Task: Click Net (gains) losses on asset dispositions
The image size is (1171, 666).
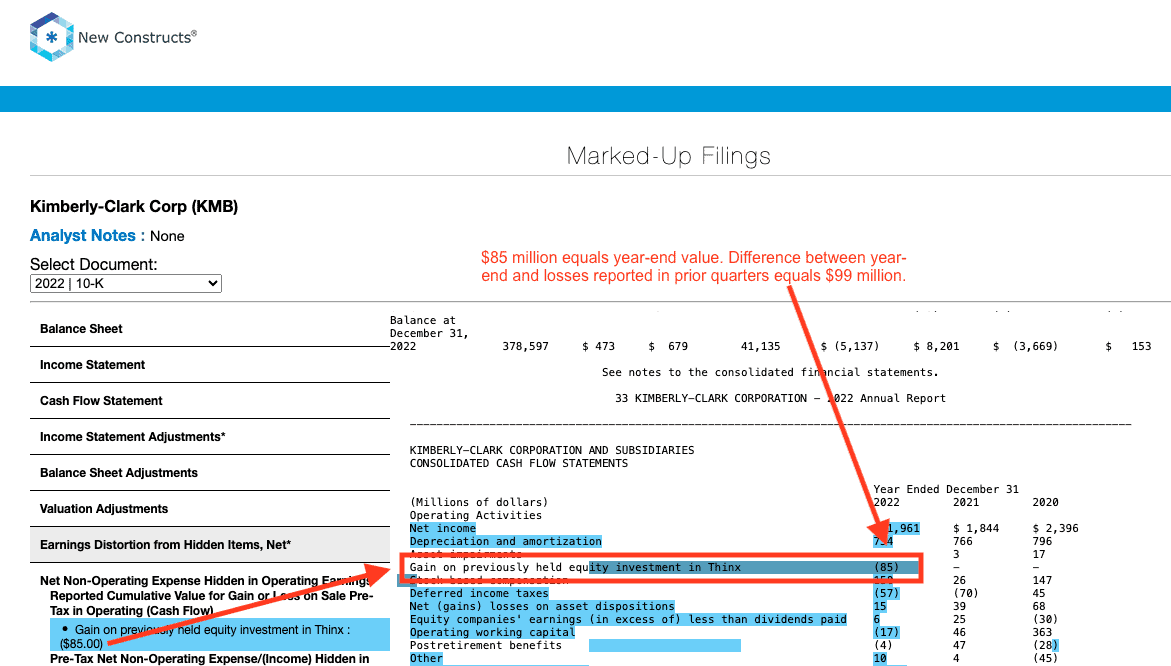Action: pyautogui.click(x=541, y=606)
